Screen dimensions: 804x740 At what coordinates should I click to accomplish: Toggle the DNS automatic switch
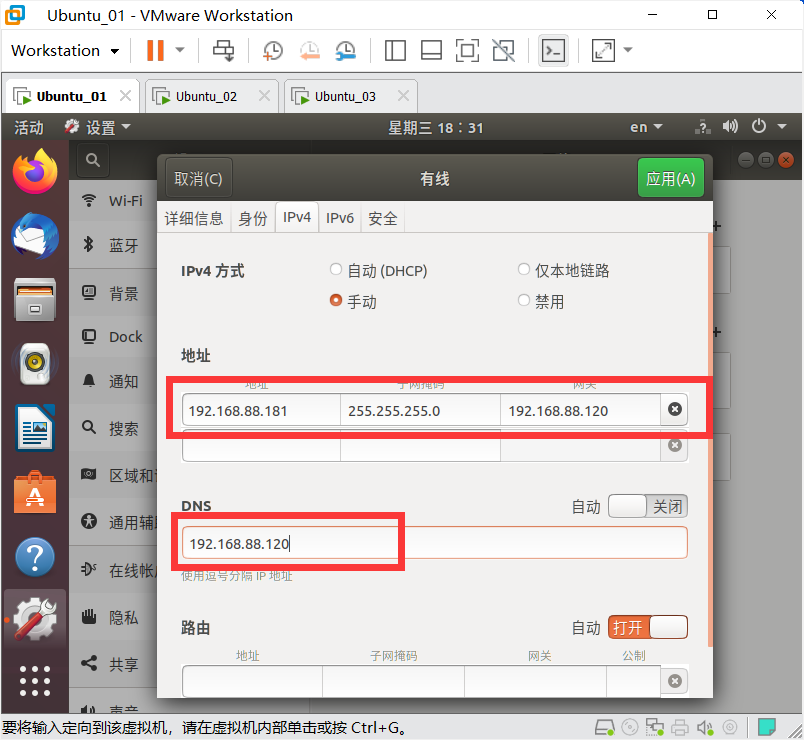[x=647, y=507]
